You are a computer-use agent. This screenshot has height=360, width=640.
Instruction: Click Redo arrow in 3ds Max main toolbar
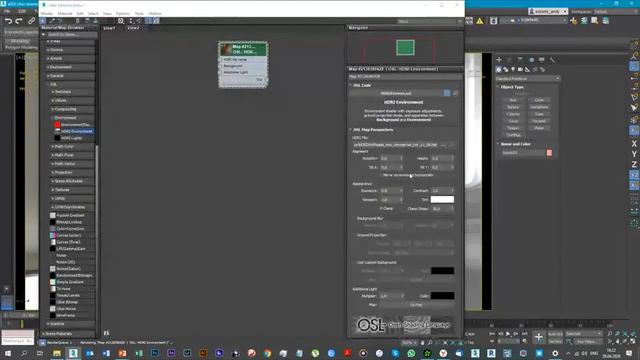click(19, 21)
